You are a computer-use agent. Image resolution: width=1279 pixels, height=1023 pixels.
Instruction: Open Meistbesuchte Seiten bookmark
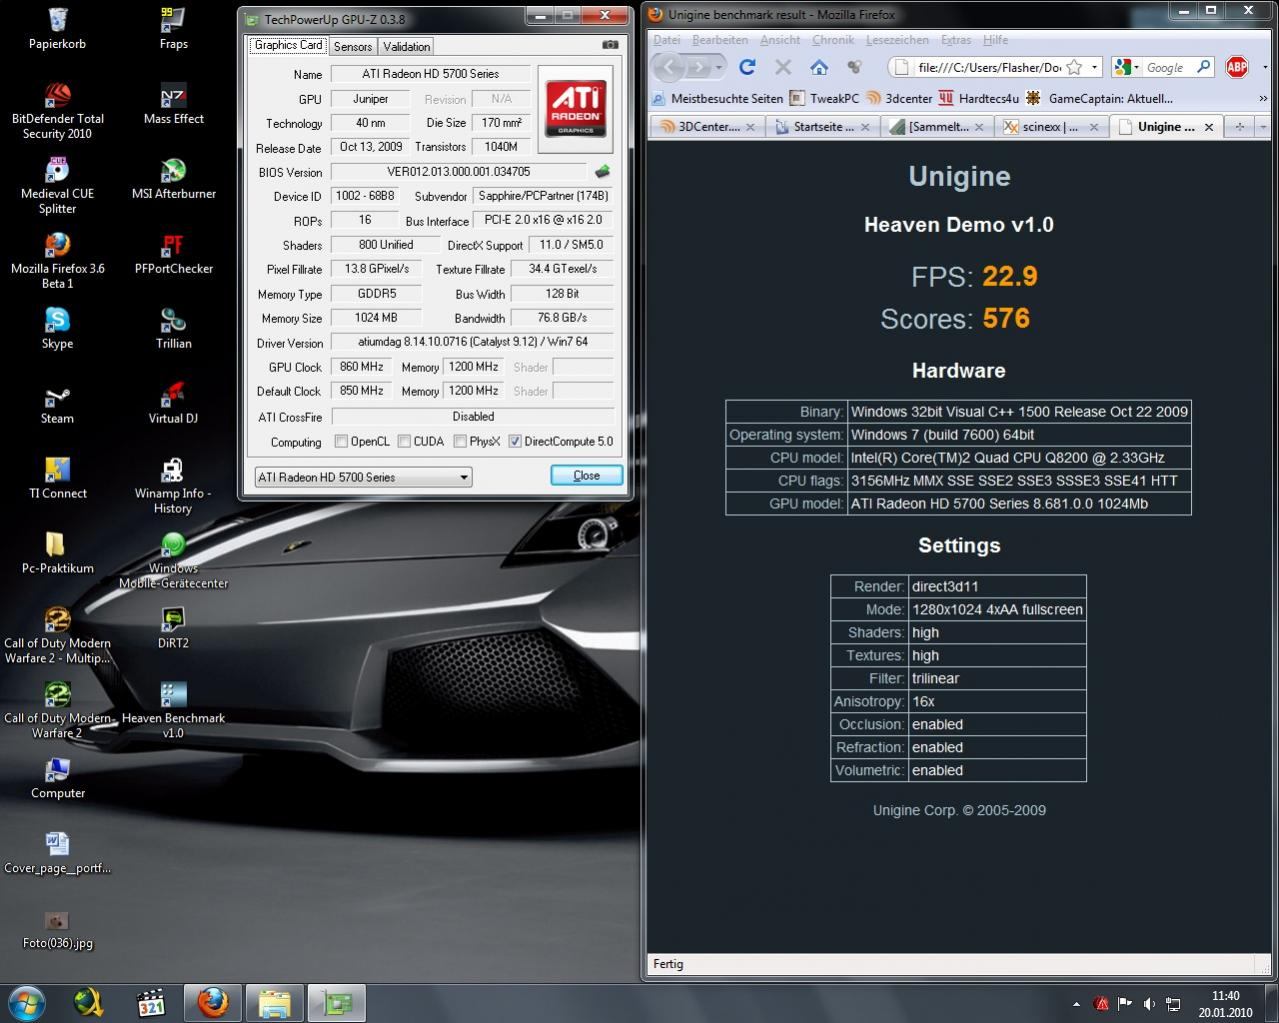[x=717, y=98]
